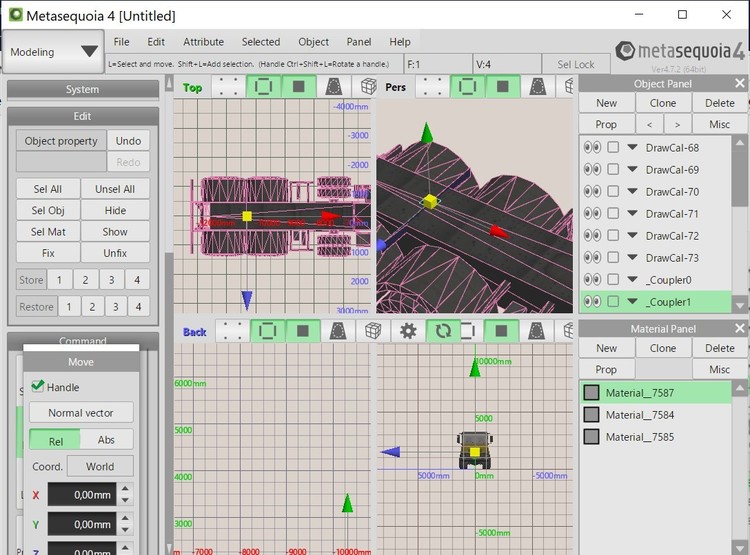Collapse the DrawCal-71 triangle expander
Viewport: 750px width, 555px height.
click(x=632, y=213)
